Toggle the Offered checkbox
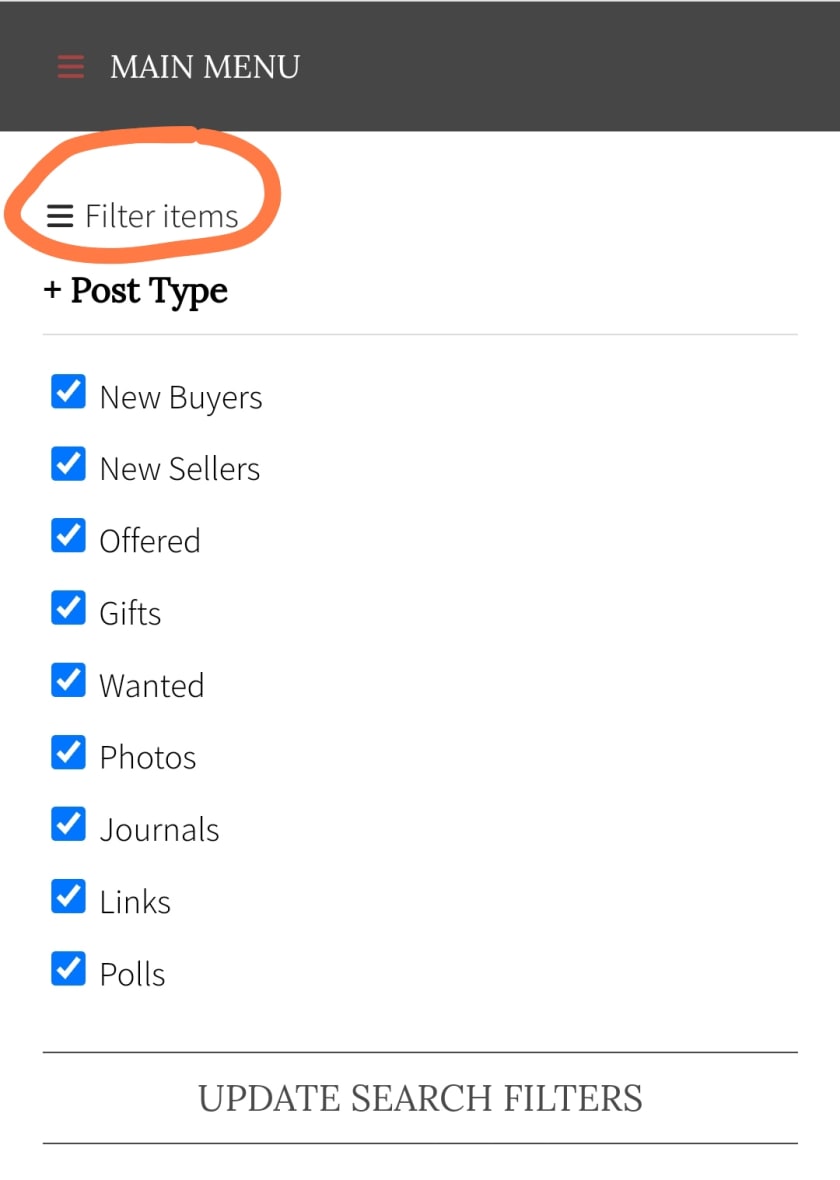 [68, 535]
